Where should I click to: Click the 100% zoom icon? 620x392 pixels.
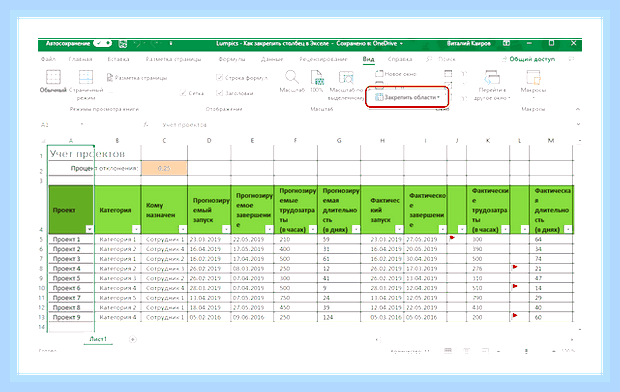coord(317,77)
